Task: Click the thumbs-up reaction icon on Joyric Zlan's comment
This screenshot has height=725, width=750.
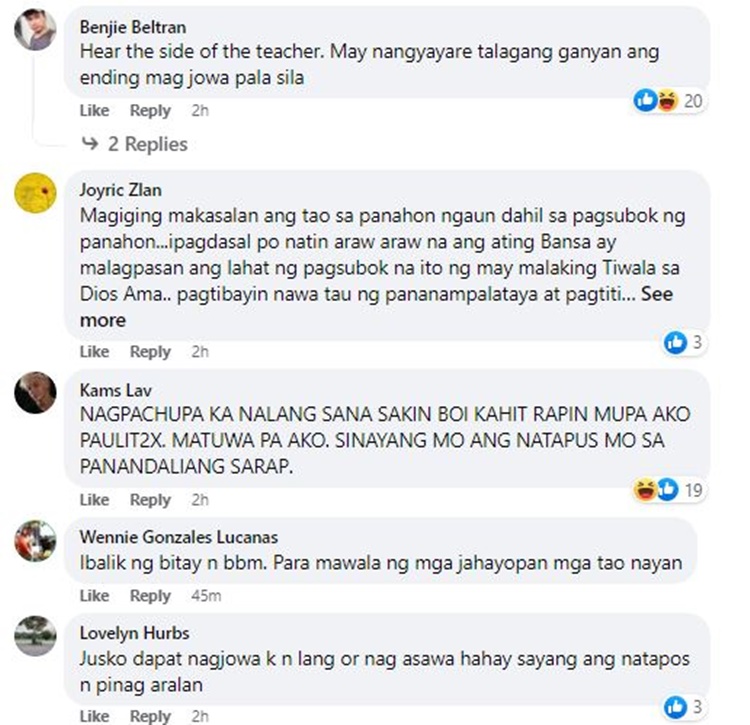Action: click(x=675, y=342)
